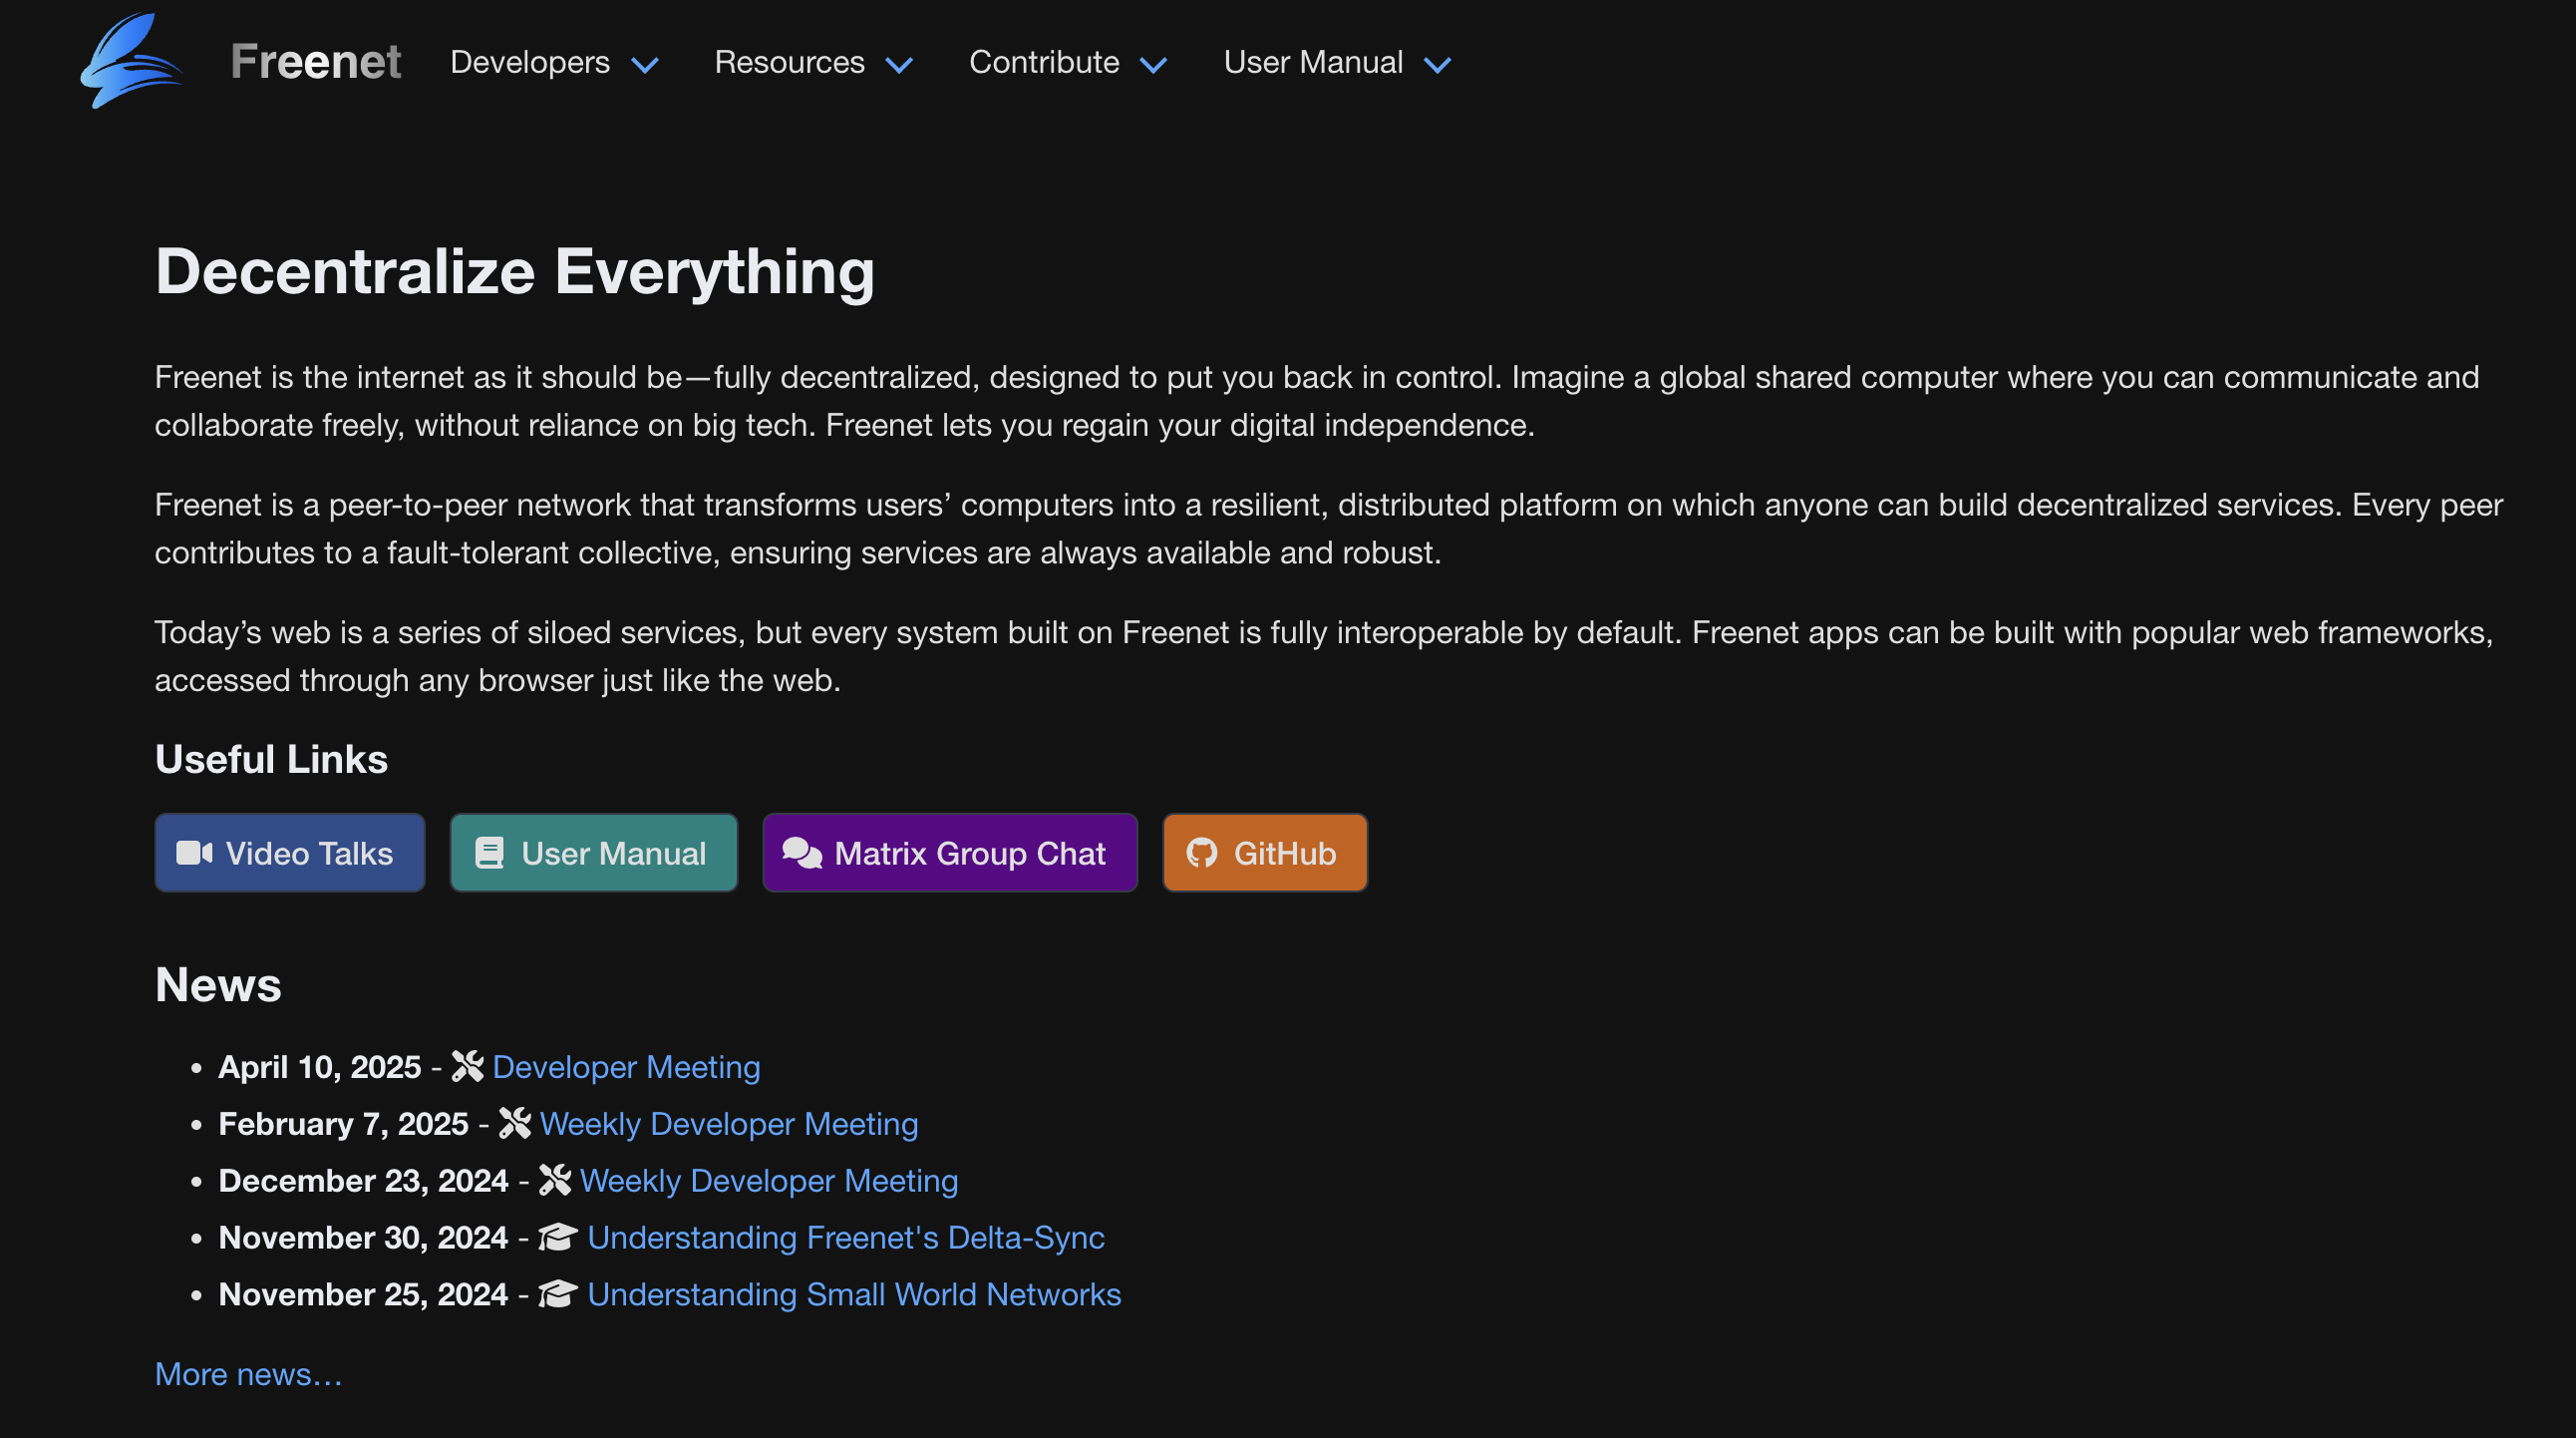This screenshot has height=1438, width=2576.
Task: Follow the More news link
Action: pyautogui.click(x=248, y=1374)
